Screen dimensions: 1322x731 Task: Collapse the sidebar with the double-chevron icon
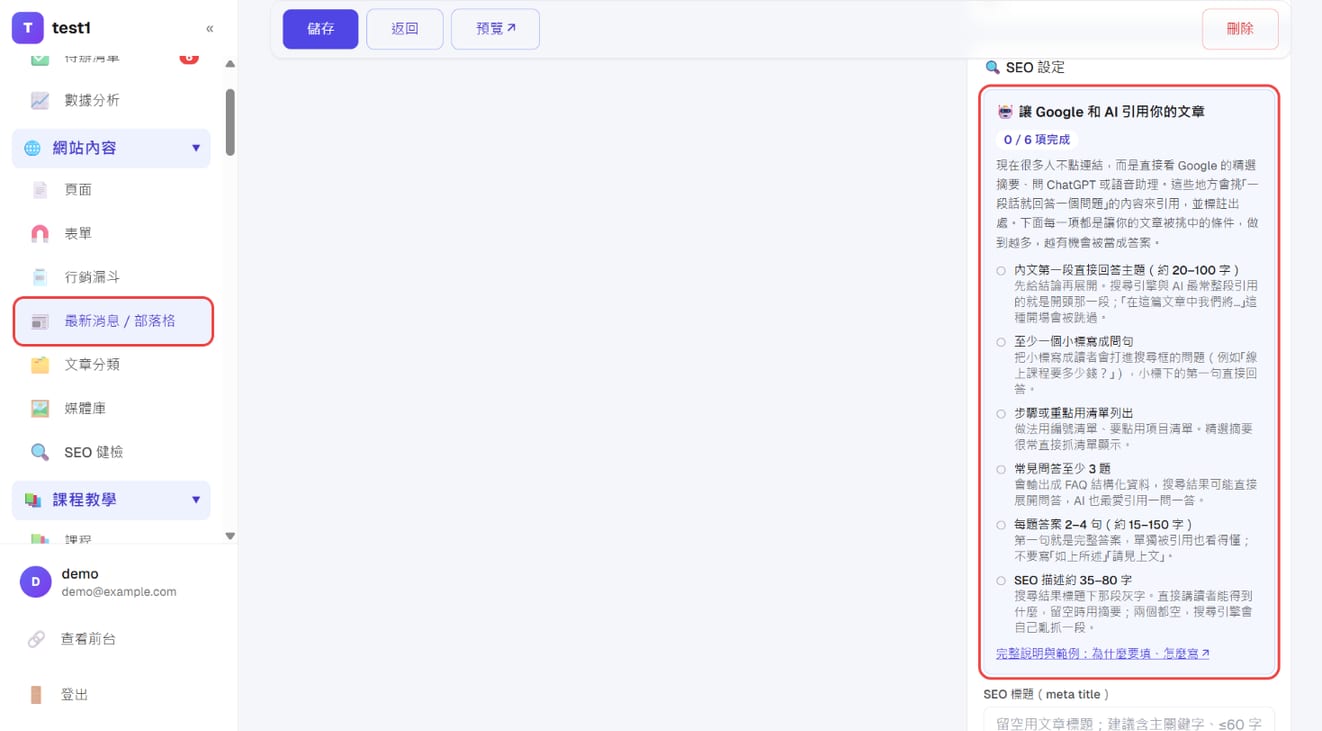[x=209, y=29]
